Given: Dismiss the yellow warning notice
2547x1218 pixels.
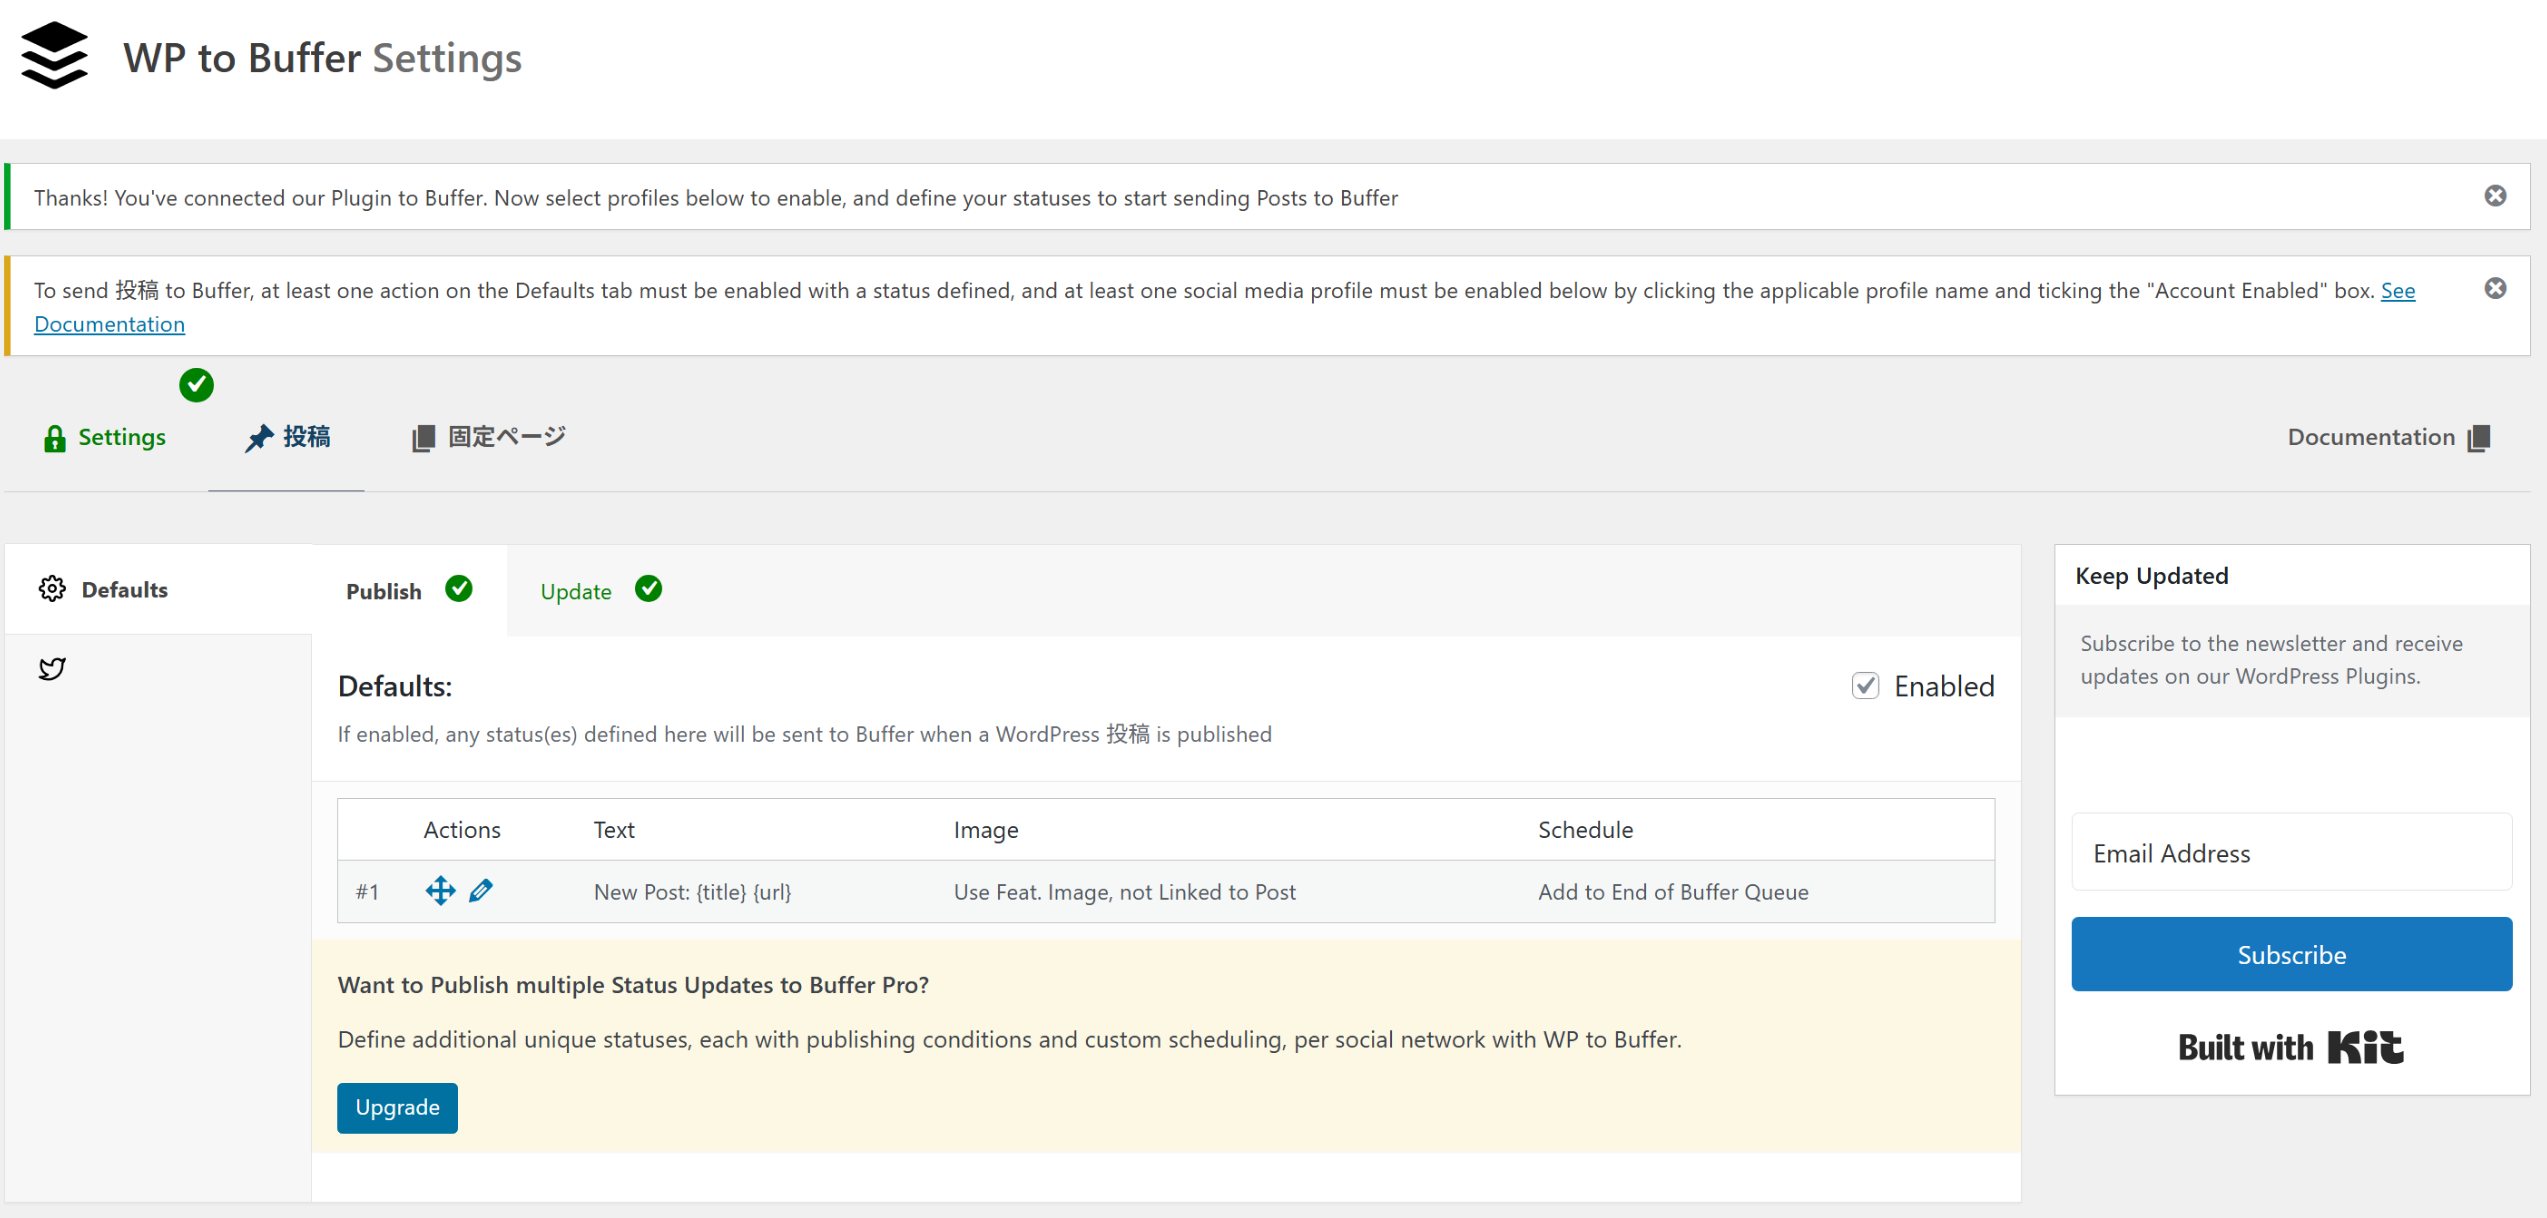Looking at the screenshot, I should tap(2495, 289).
